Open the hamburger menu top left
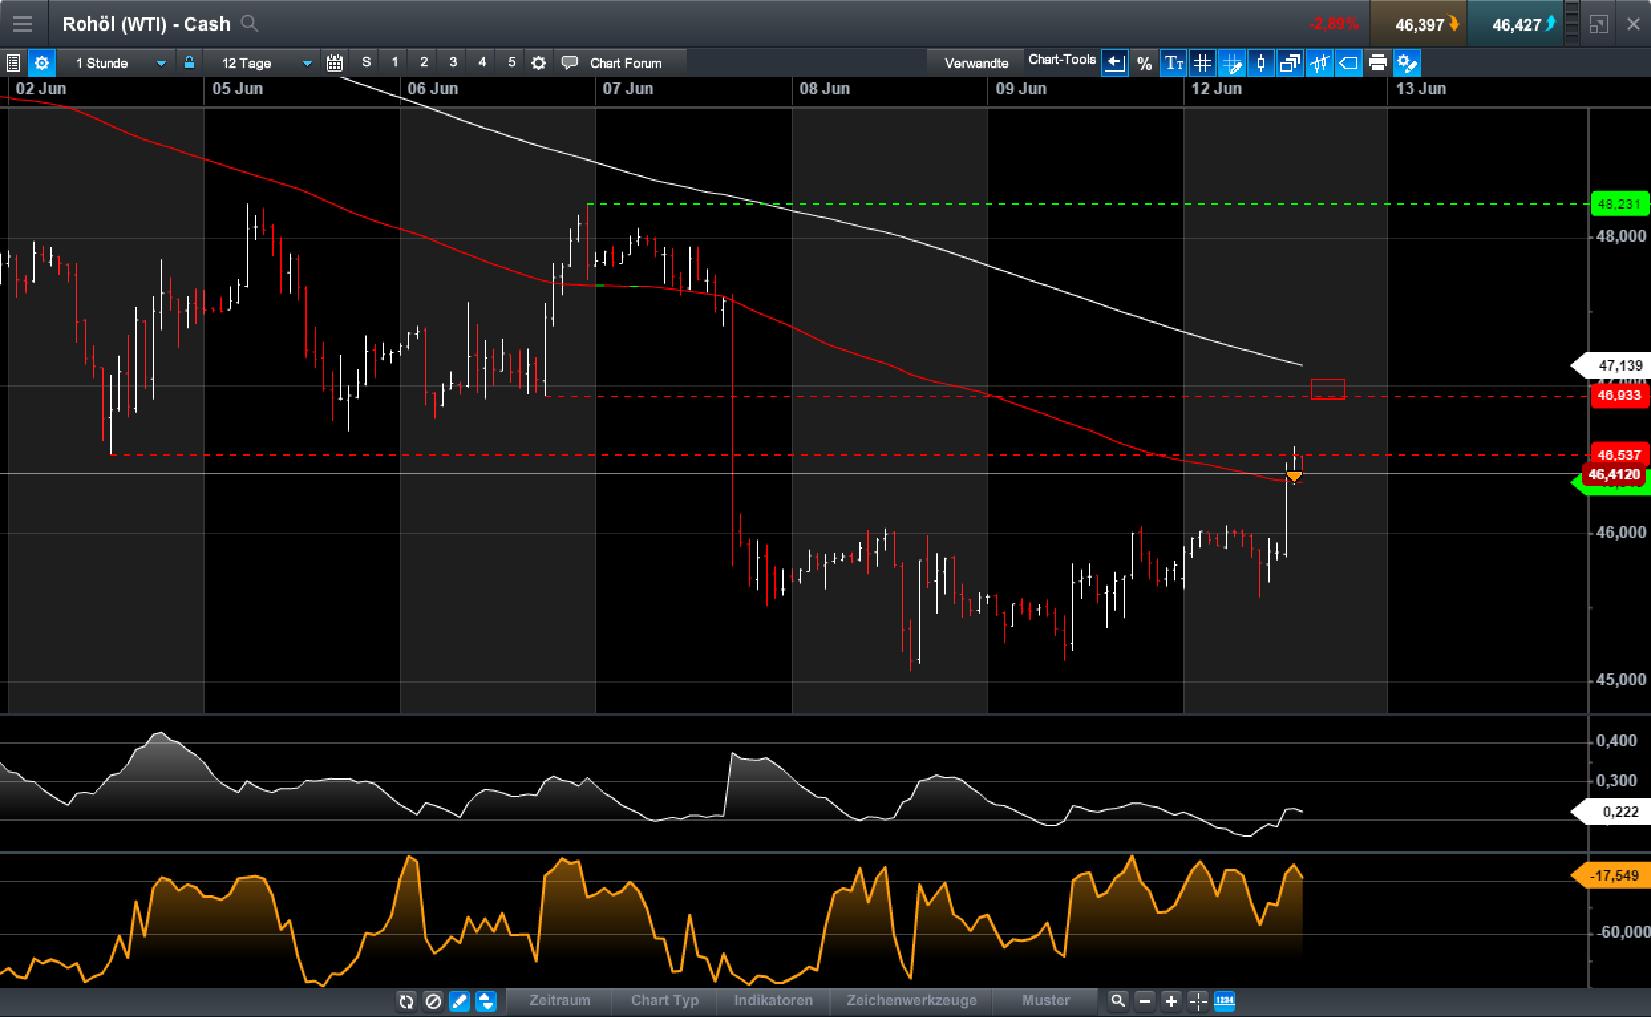This screenshot has height=1017, width=1651. click(22, 23)
